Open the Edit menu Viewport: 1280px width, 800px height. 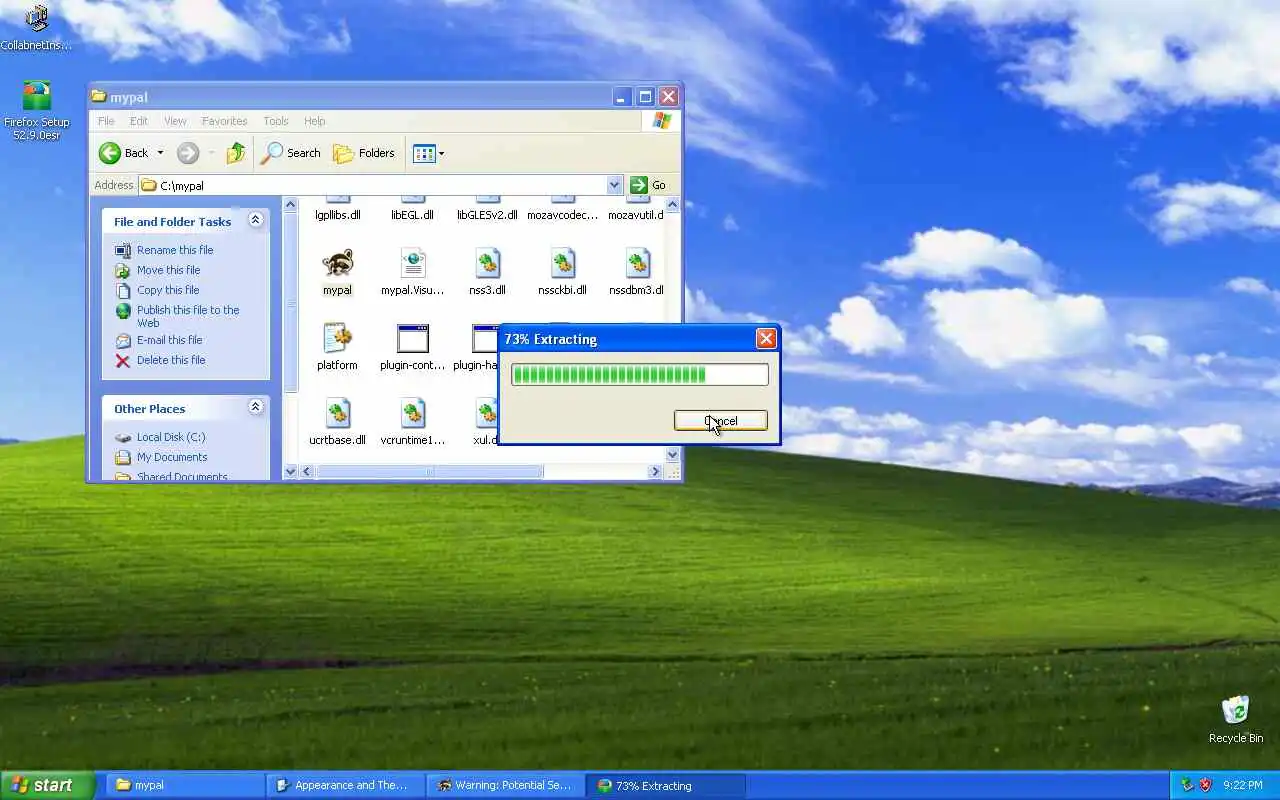139,121
